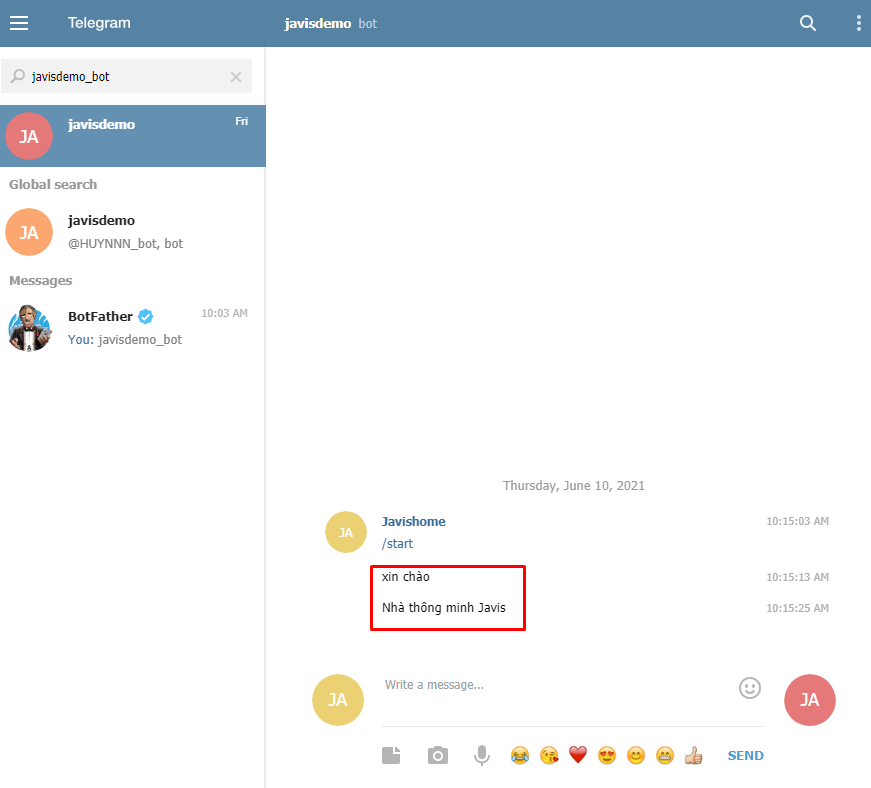Clear the javisdemo_bot search text
Screen dimensions: 871x788
pyautogui.click(x=236, y=77)
